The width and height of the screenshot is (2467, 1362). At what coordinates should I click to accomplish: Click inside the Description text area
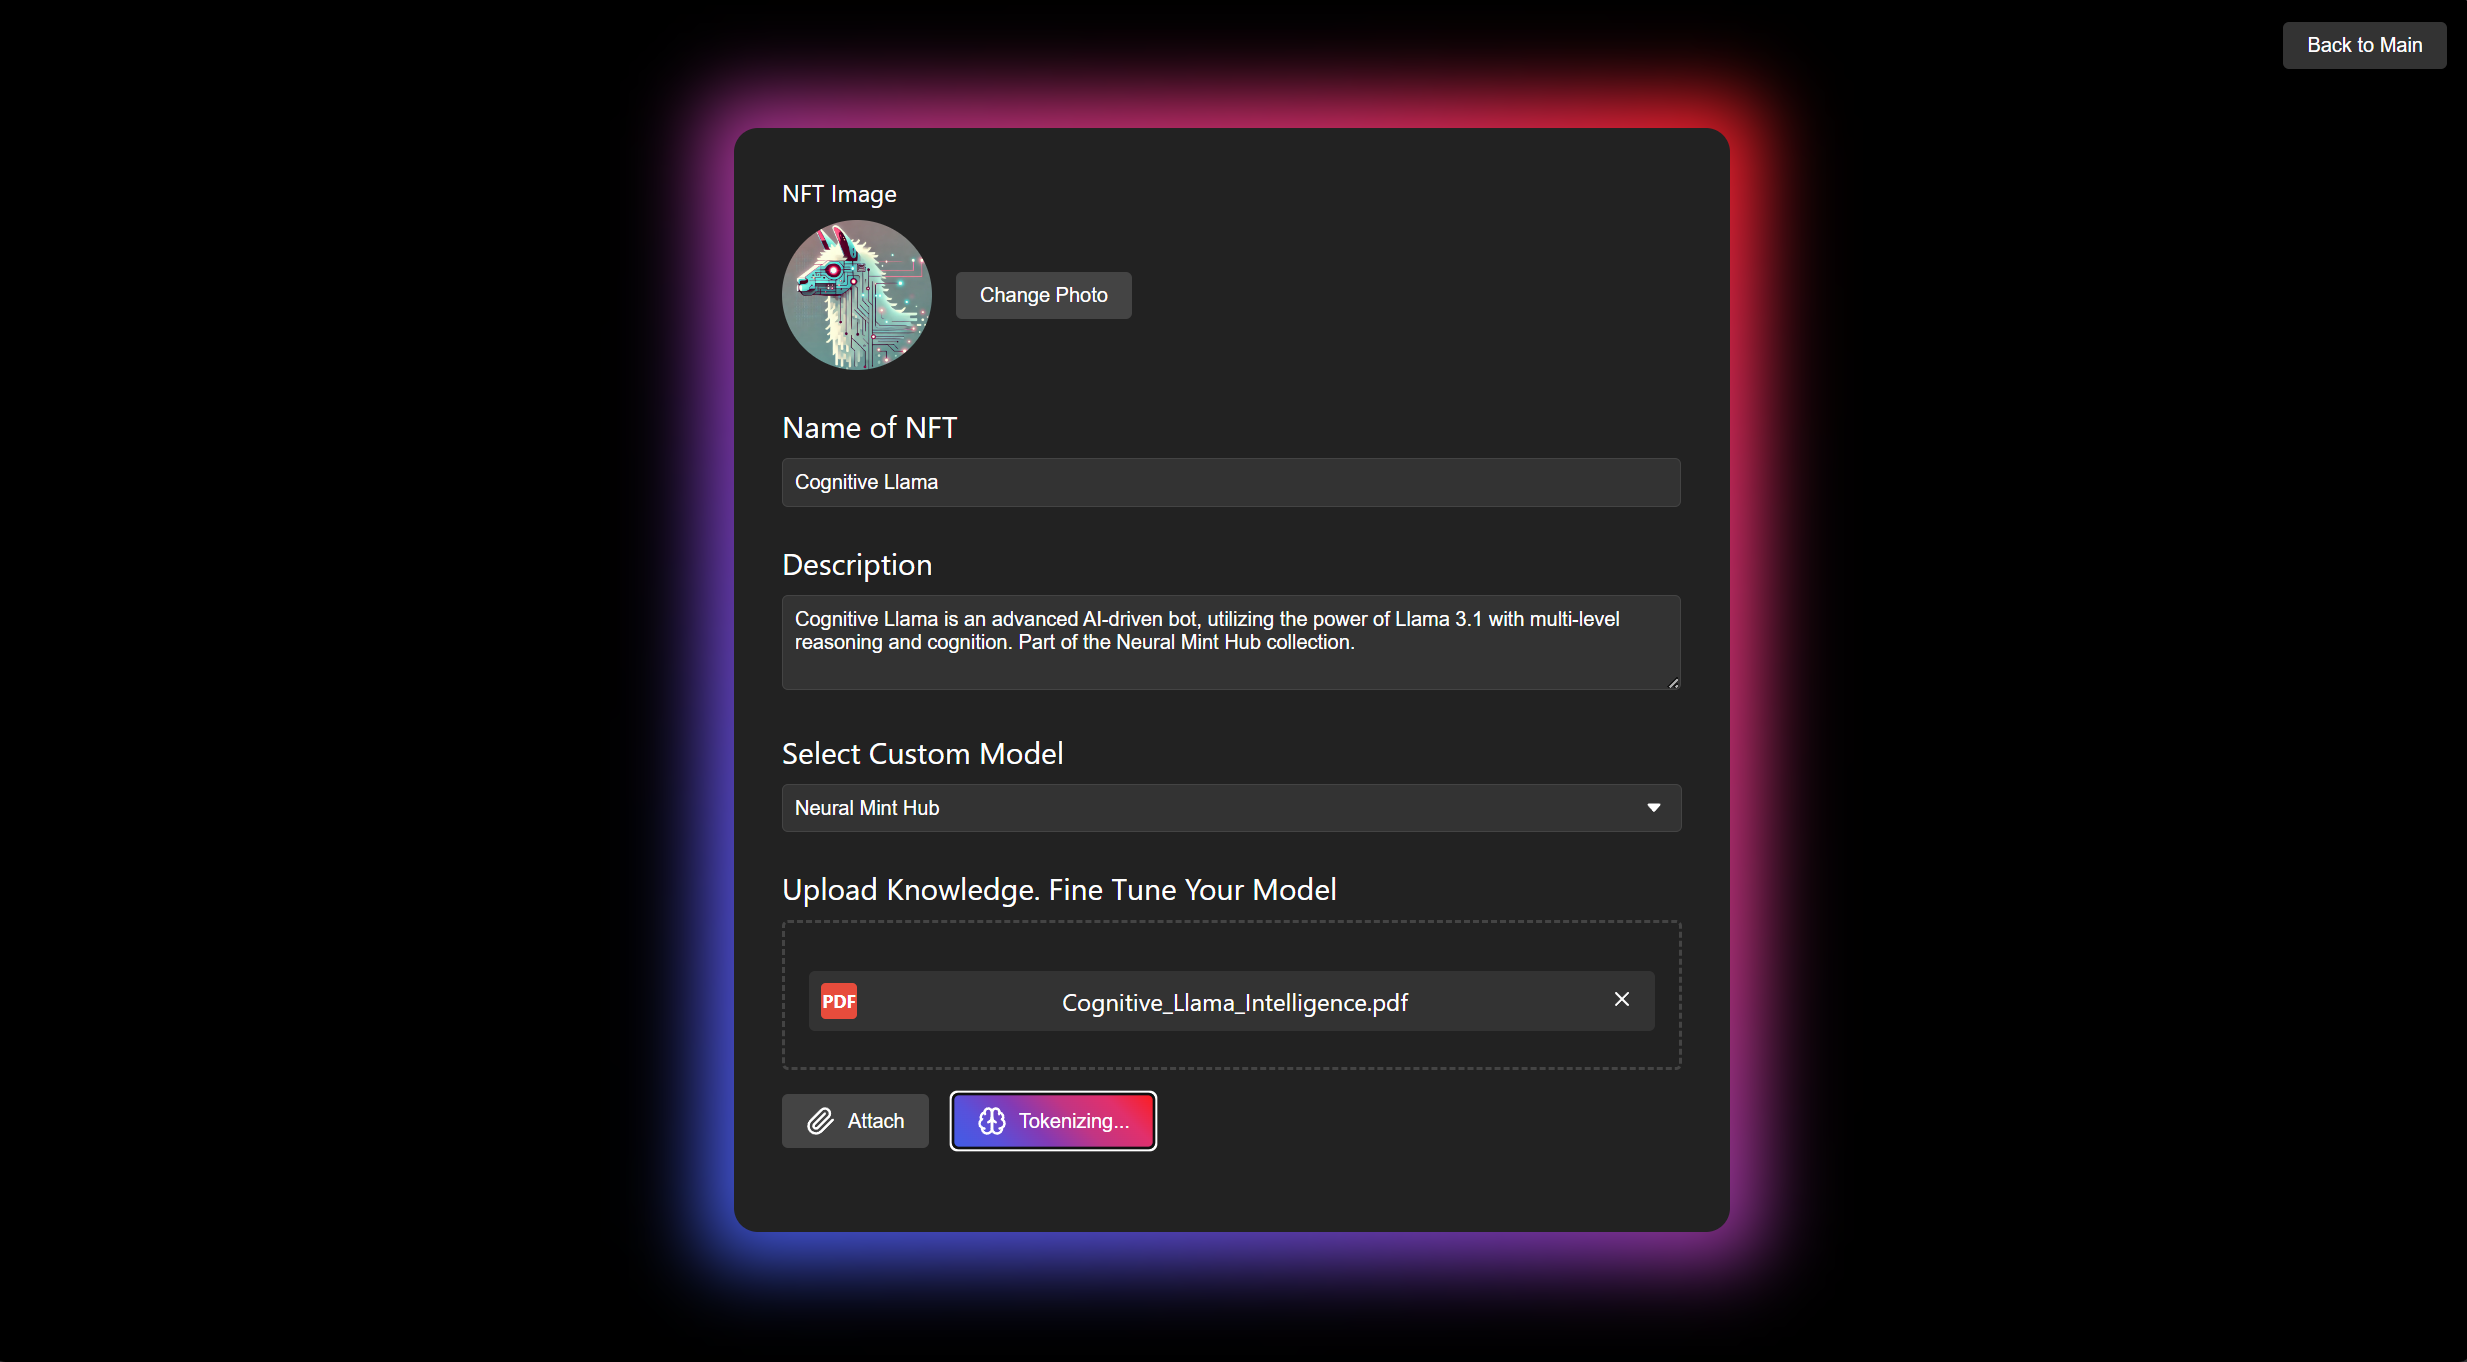1230,660
